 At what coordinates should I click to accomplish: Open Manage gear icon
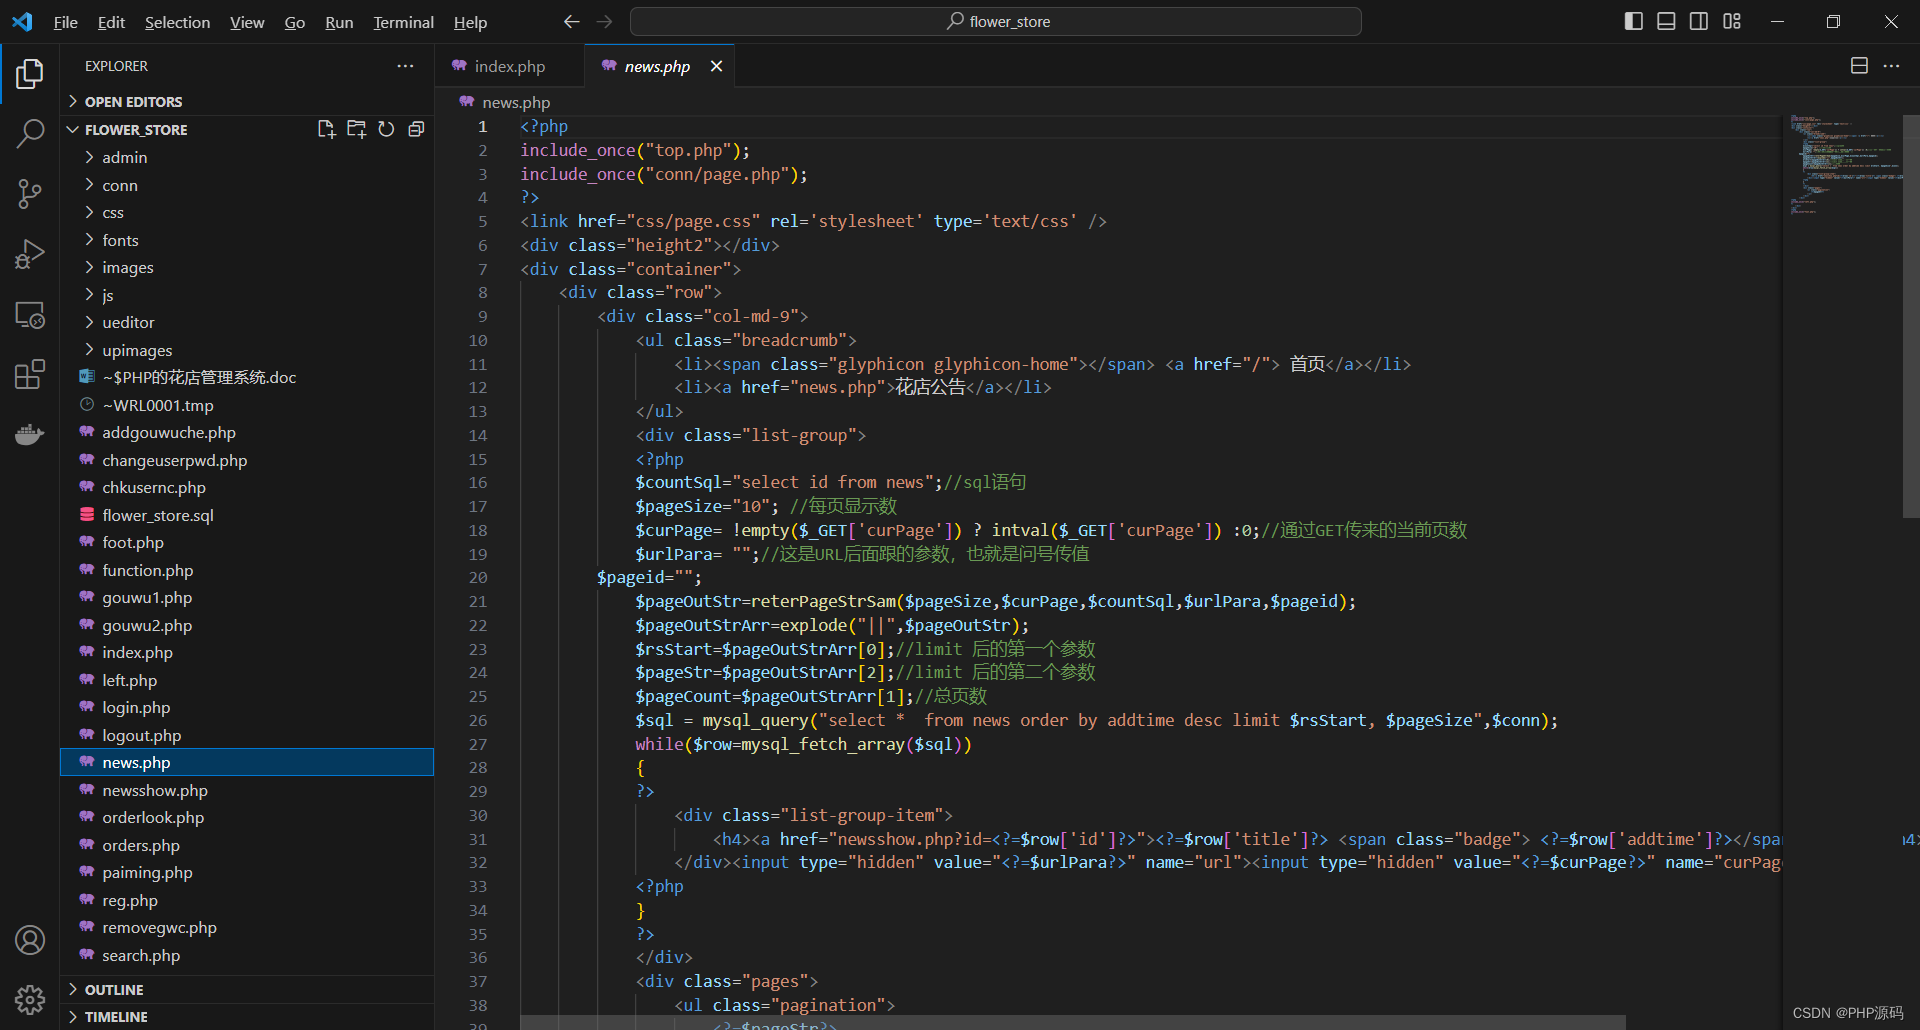[x=30, y=1000]
